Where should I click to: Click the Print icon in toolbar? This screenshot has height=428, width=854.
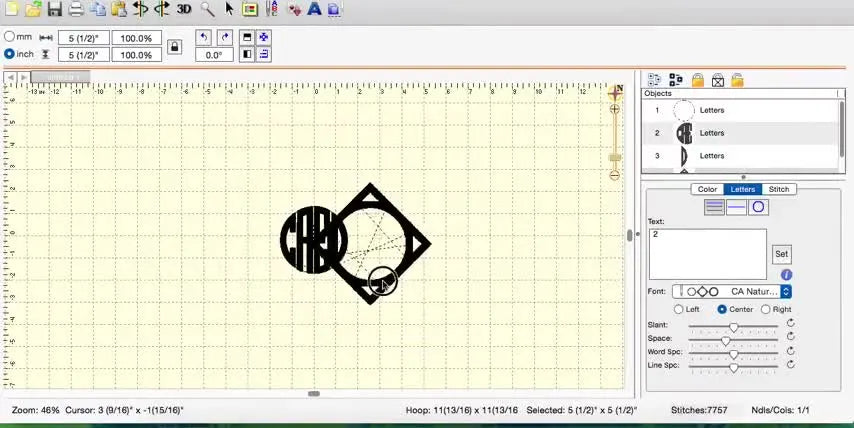coord(76,9)
